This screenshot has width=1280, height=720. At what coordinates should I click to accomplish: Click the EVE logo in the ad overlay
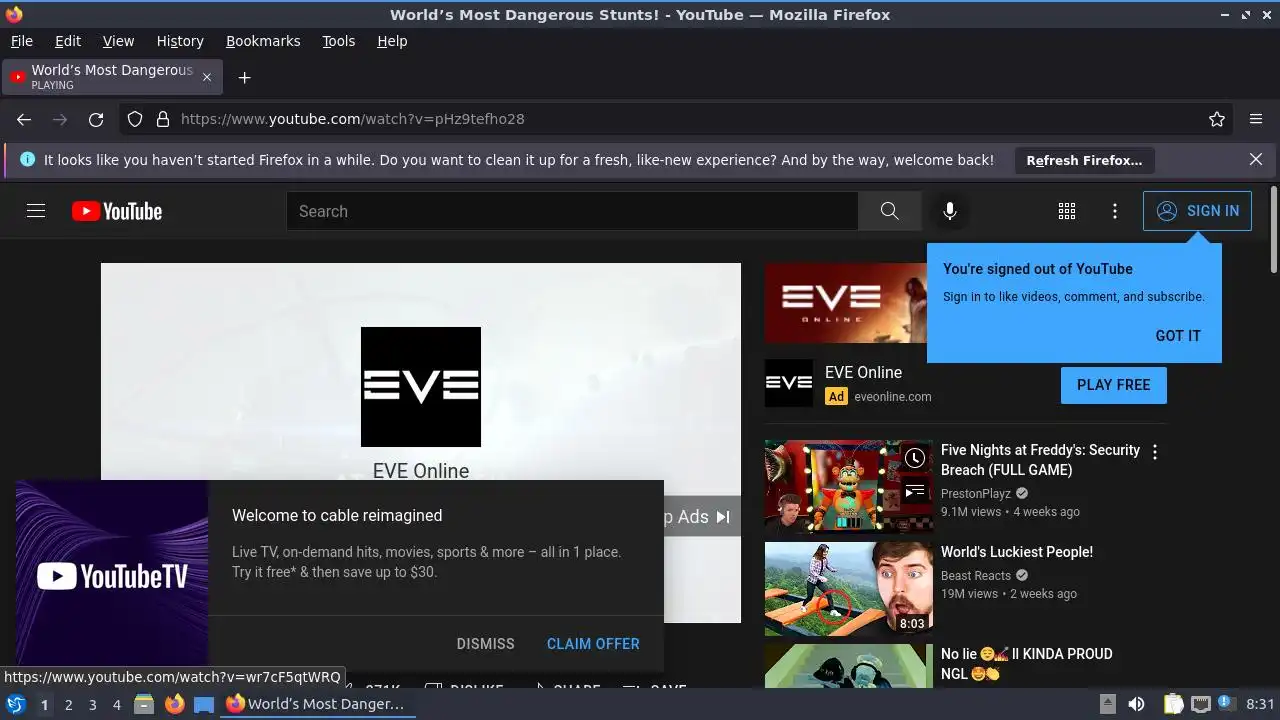pos(421,387)
